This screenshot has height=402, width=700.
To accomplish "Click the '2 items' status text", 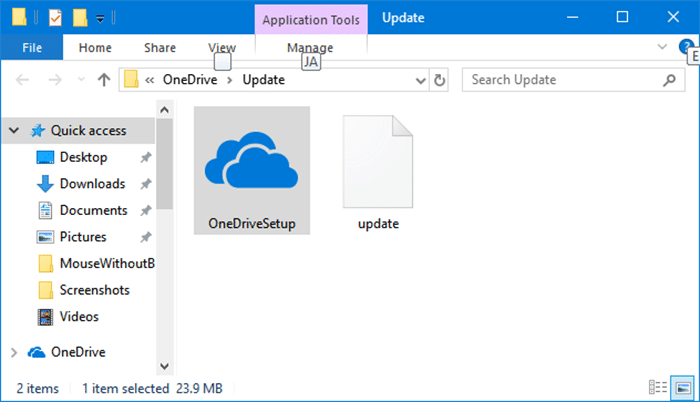I will tap(38, 388).
